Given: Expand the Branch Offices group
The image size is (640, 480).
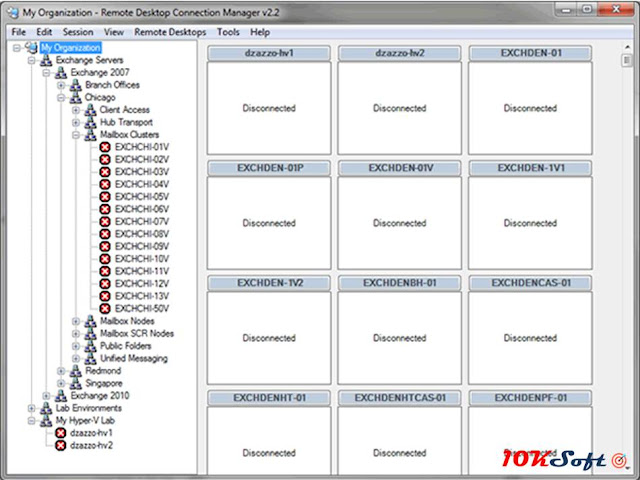Looking at the screenshot, I should click(x=61, y=85).
